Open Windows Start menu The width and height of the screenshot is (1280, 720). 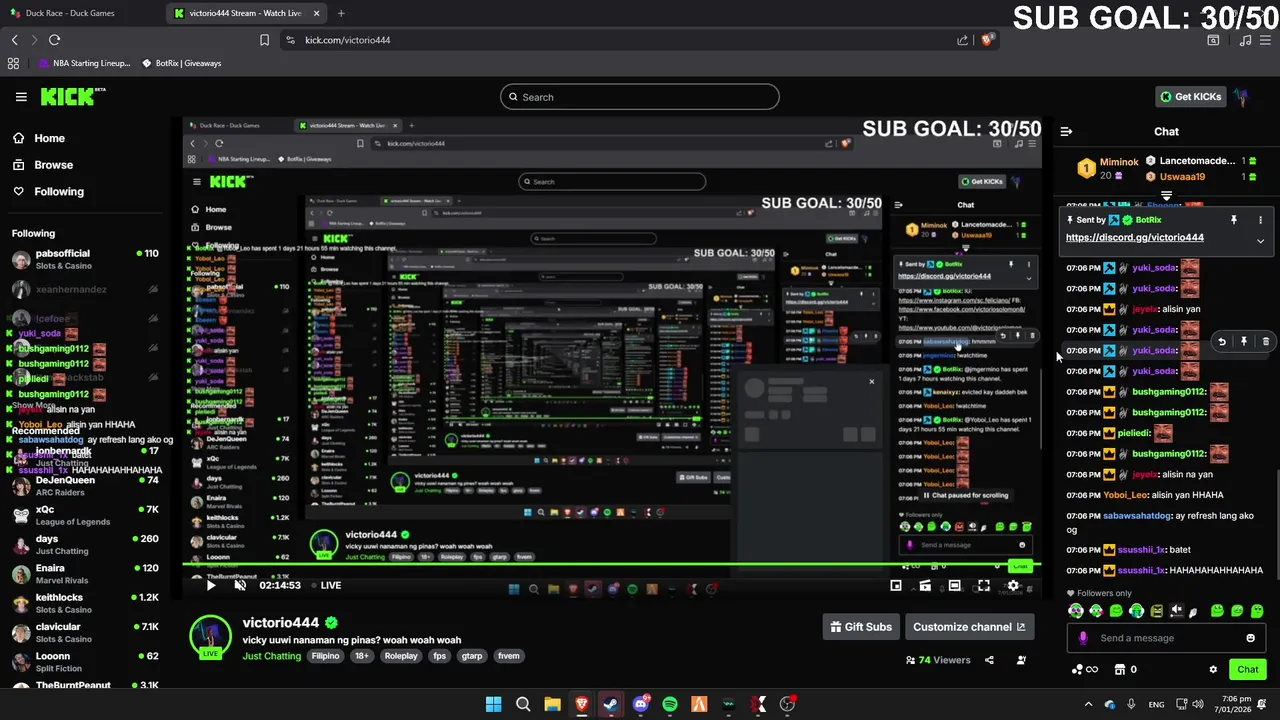click(x=493, y=704)
